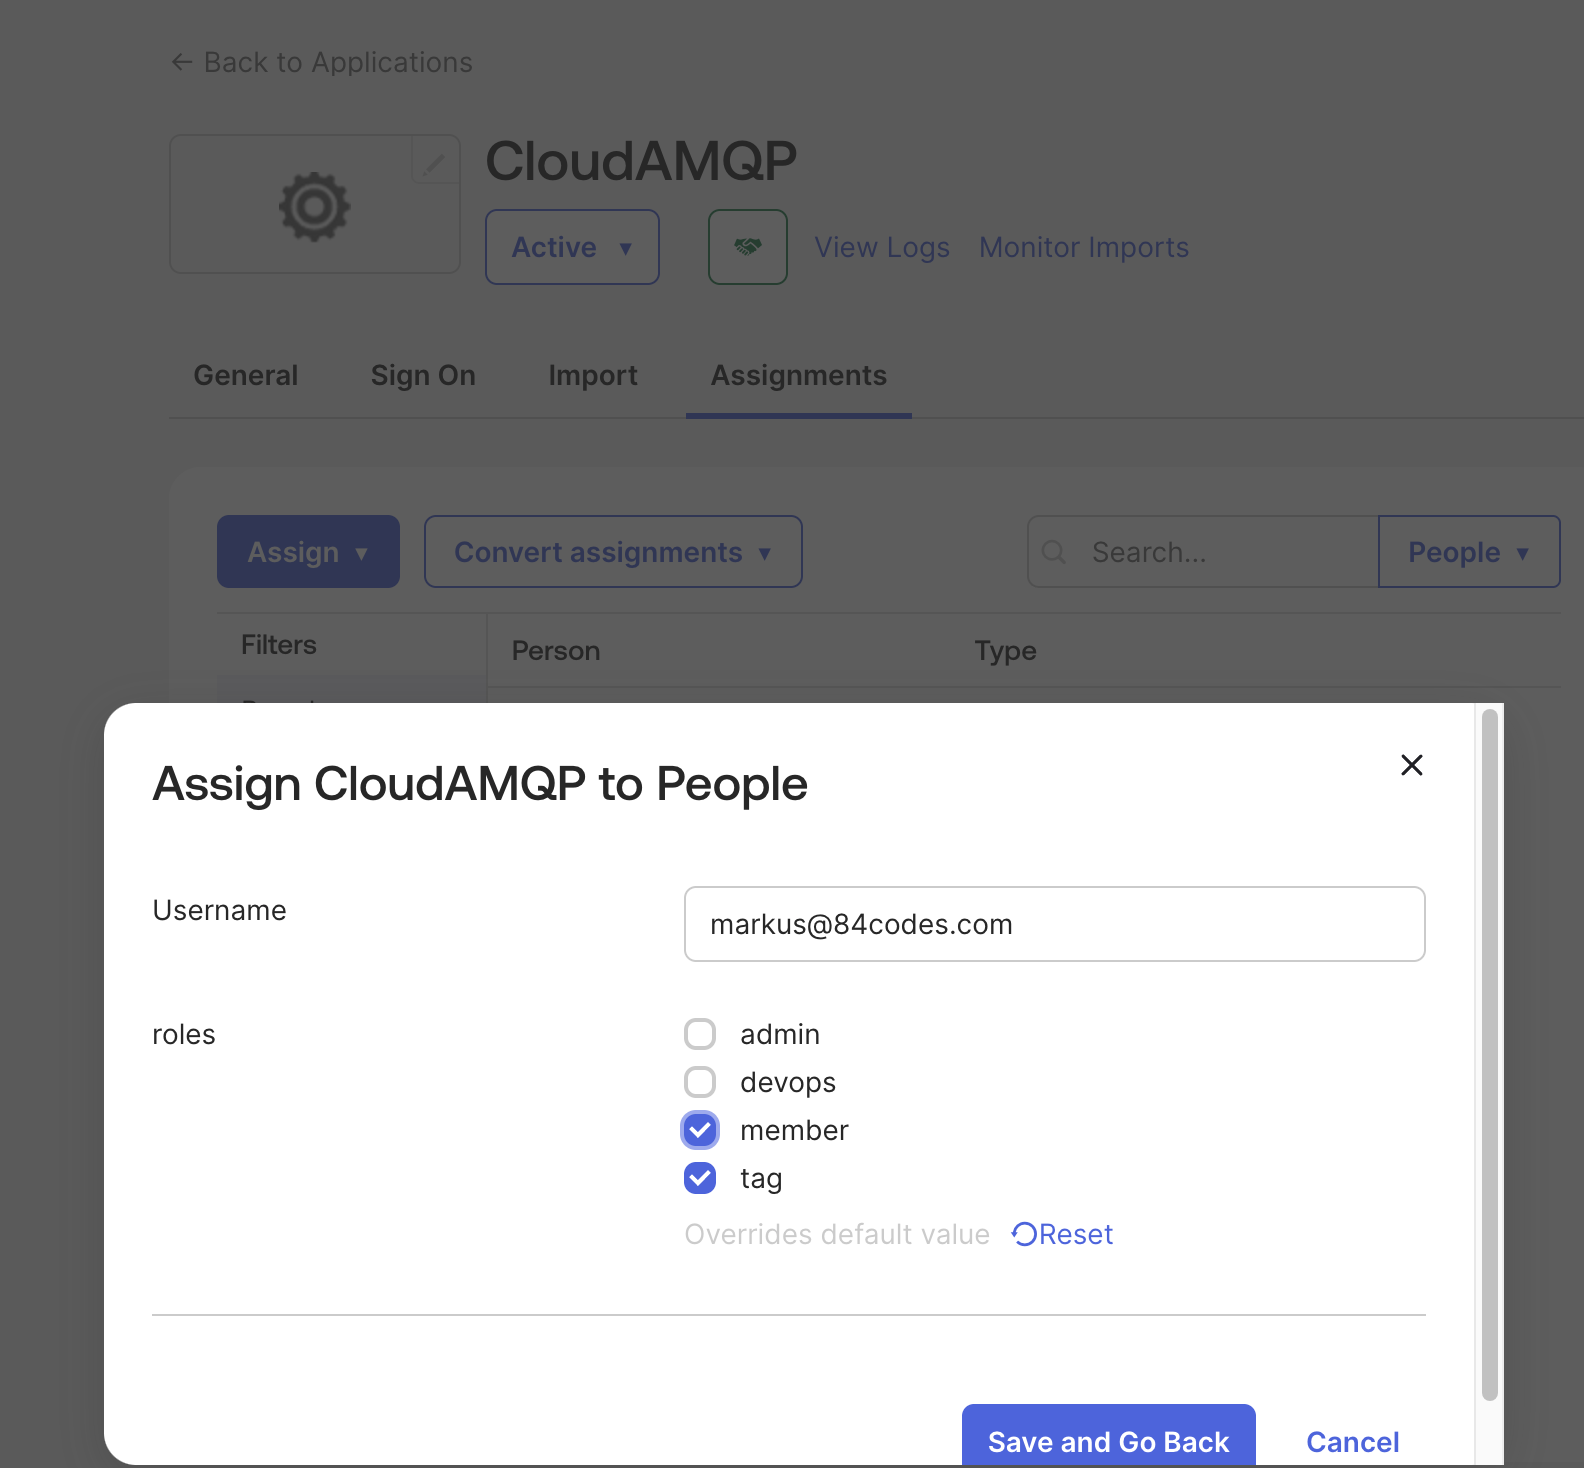This screenshot has height=1468, width=1584.
Task: Open the People filter dropdown
Action: point(1469,552)
